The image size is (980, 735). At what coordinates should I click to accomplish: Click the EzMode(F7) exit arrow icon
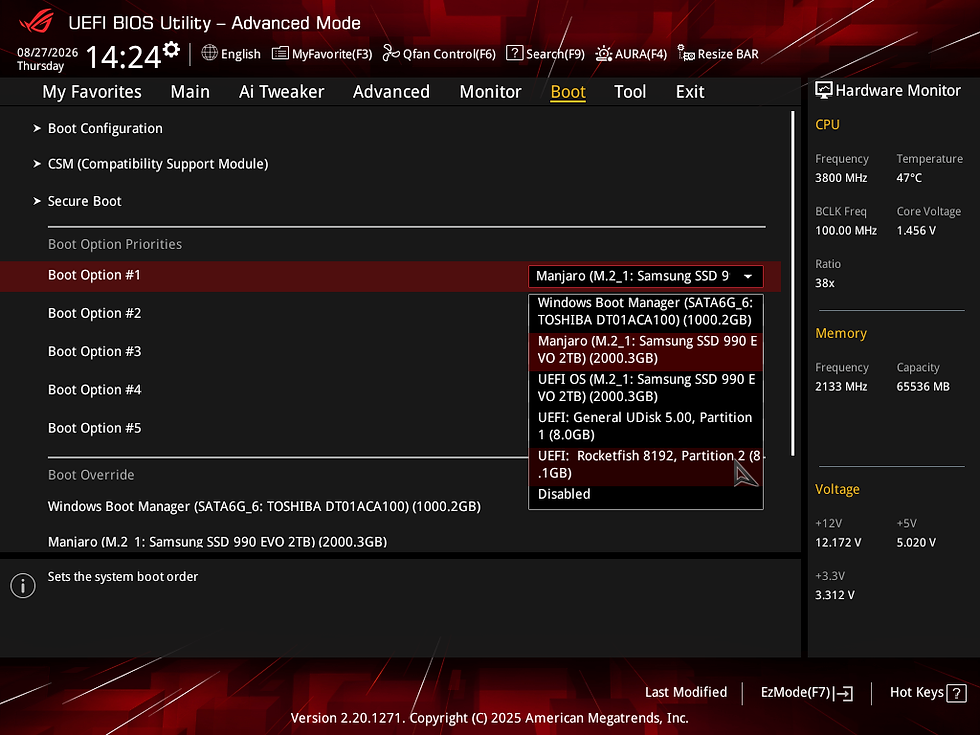click(843, 693)
